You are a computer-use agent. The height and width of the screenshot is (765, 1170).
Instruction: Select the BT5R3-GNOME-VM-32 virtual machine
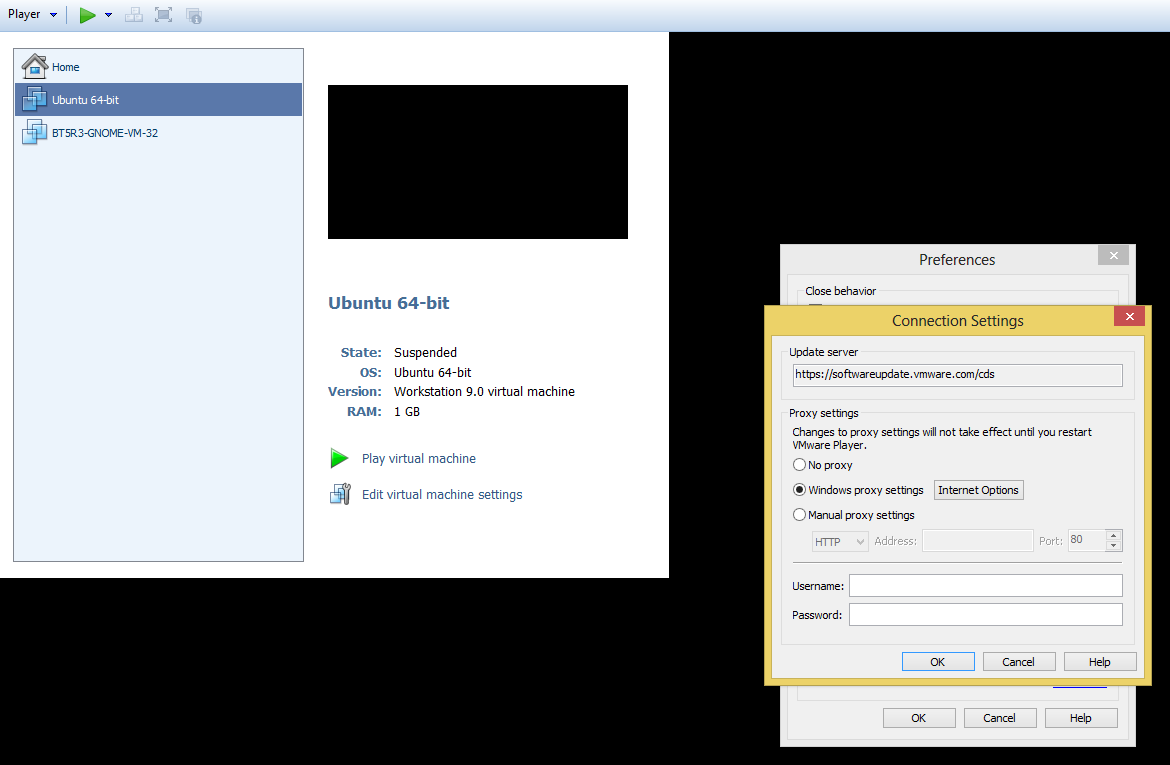click(x=158, y=133)
